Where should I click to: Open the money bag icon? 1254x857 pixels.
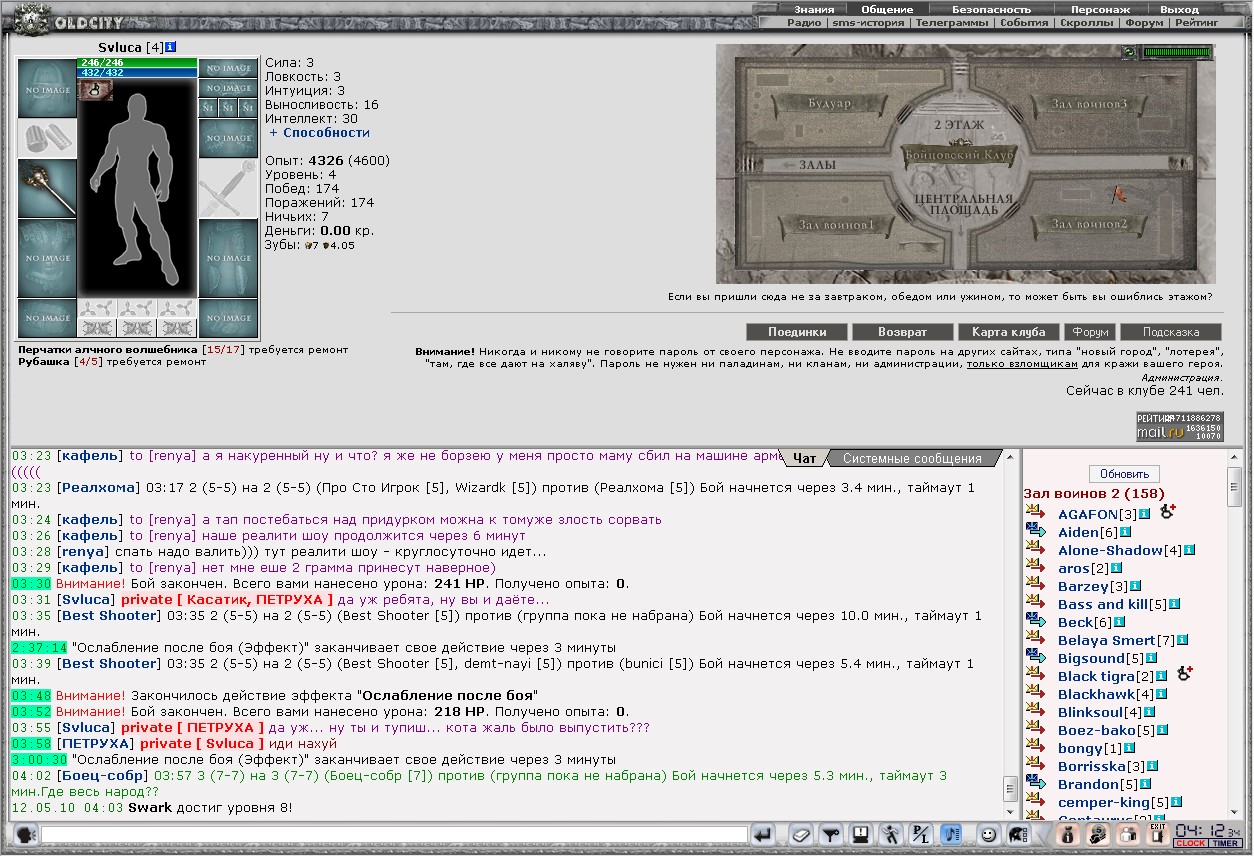[1067, 834]
